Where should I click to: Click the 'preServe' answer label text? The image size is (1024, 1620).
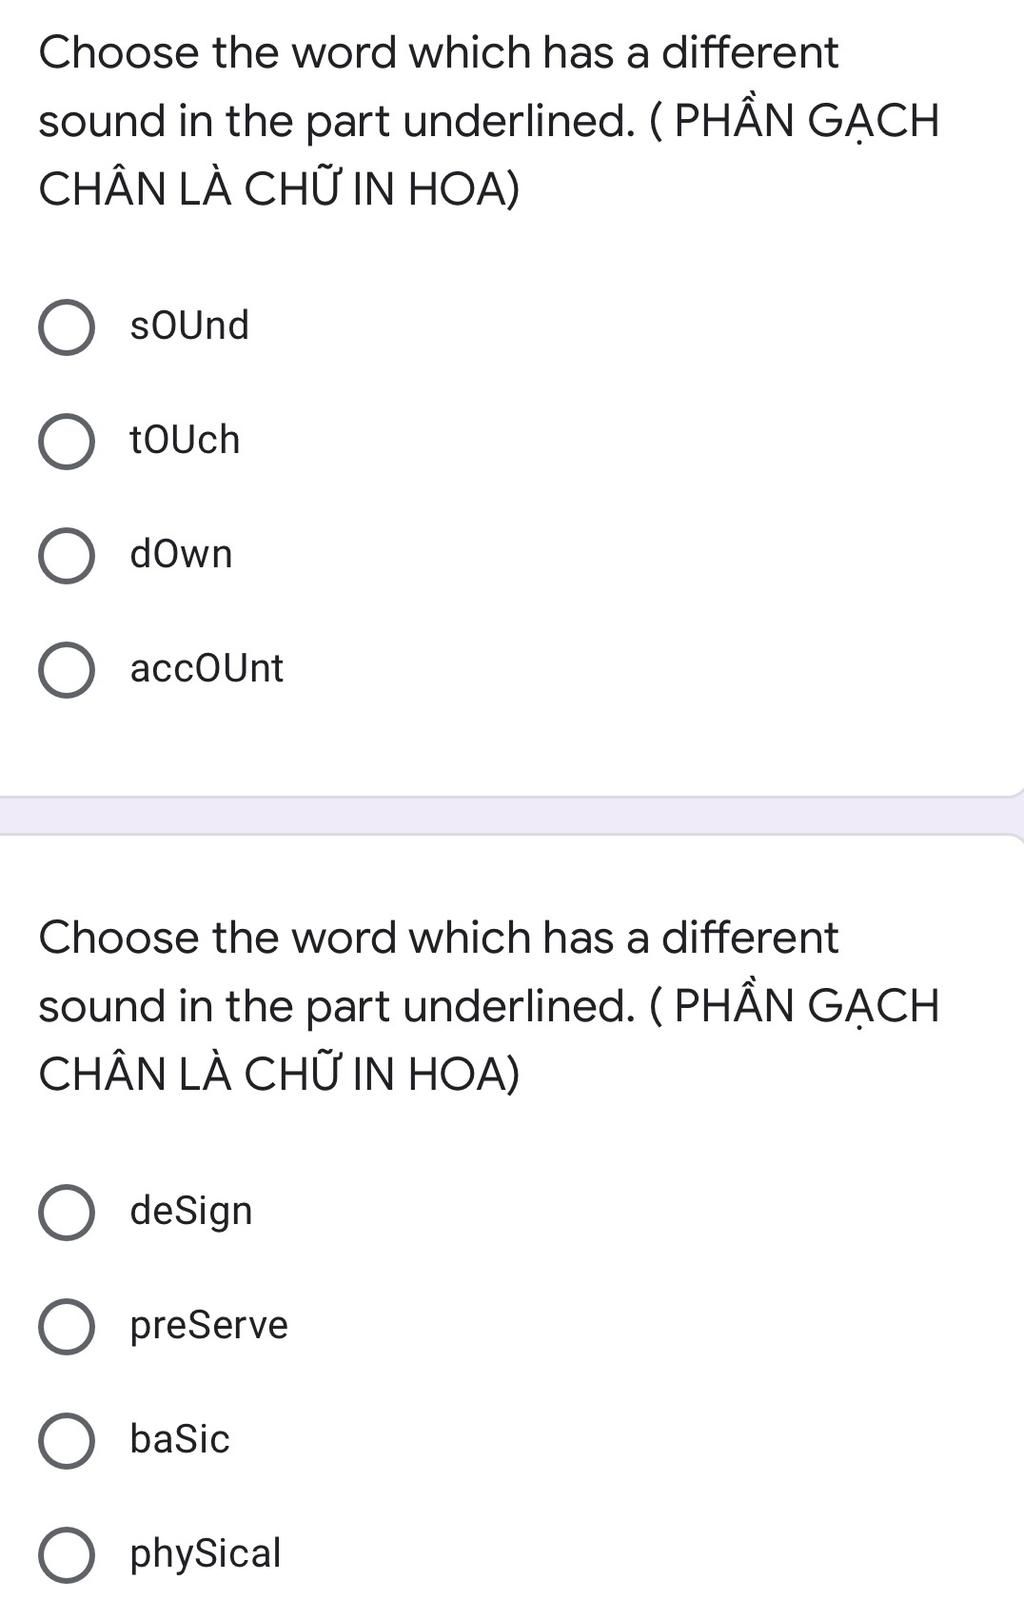point(209,1326)
